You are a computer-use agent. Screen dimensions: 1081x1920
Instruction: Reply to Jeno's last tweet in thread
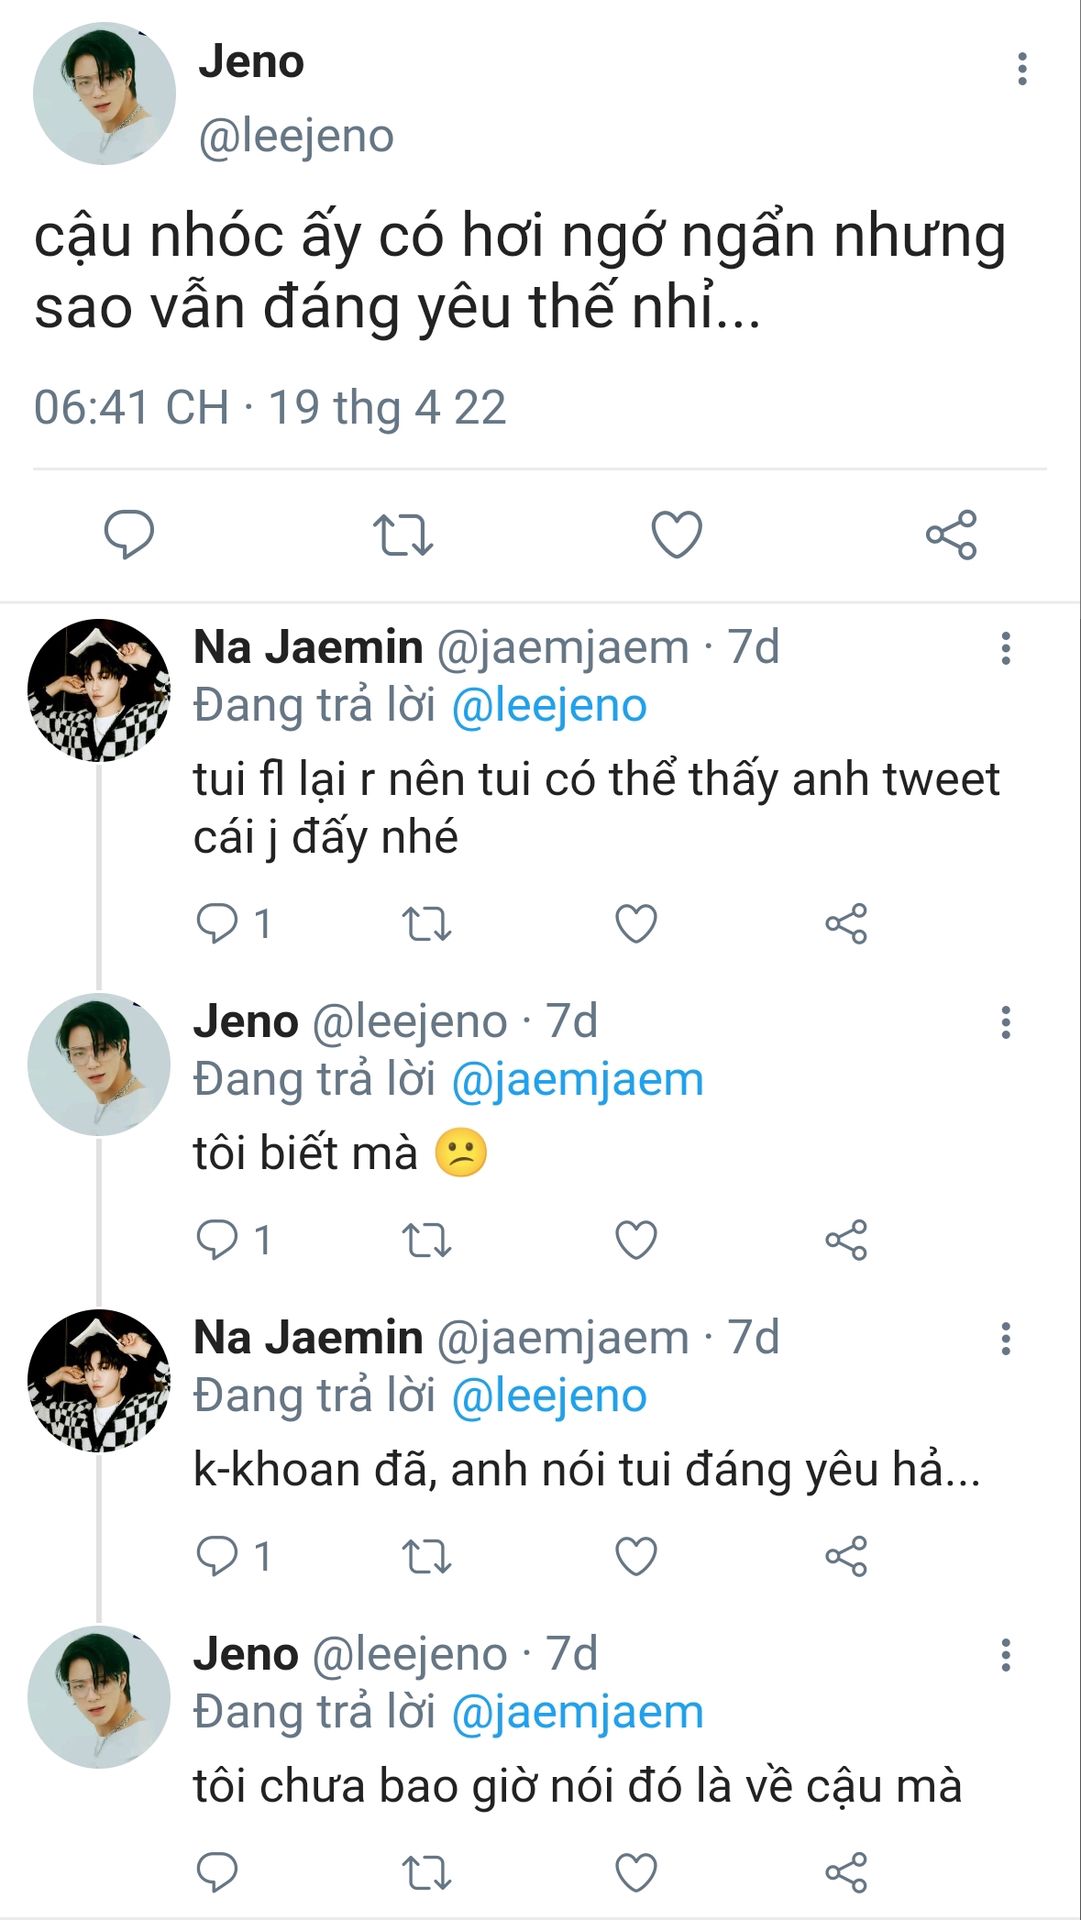coord(217,1872)
